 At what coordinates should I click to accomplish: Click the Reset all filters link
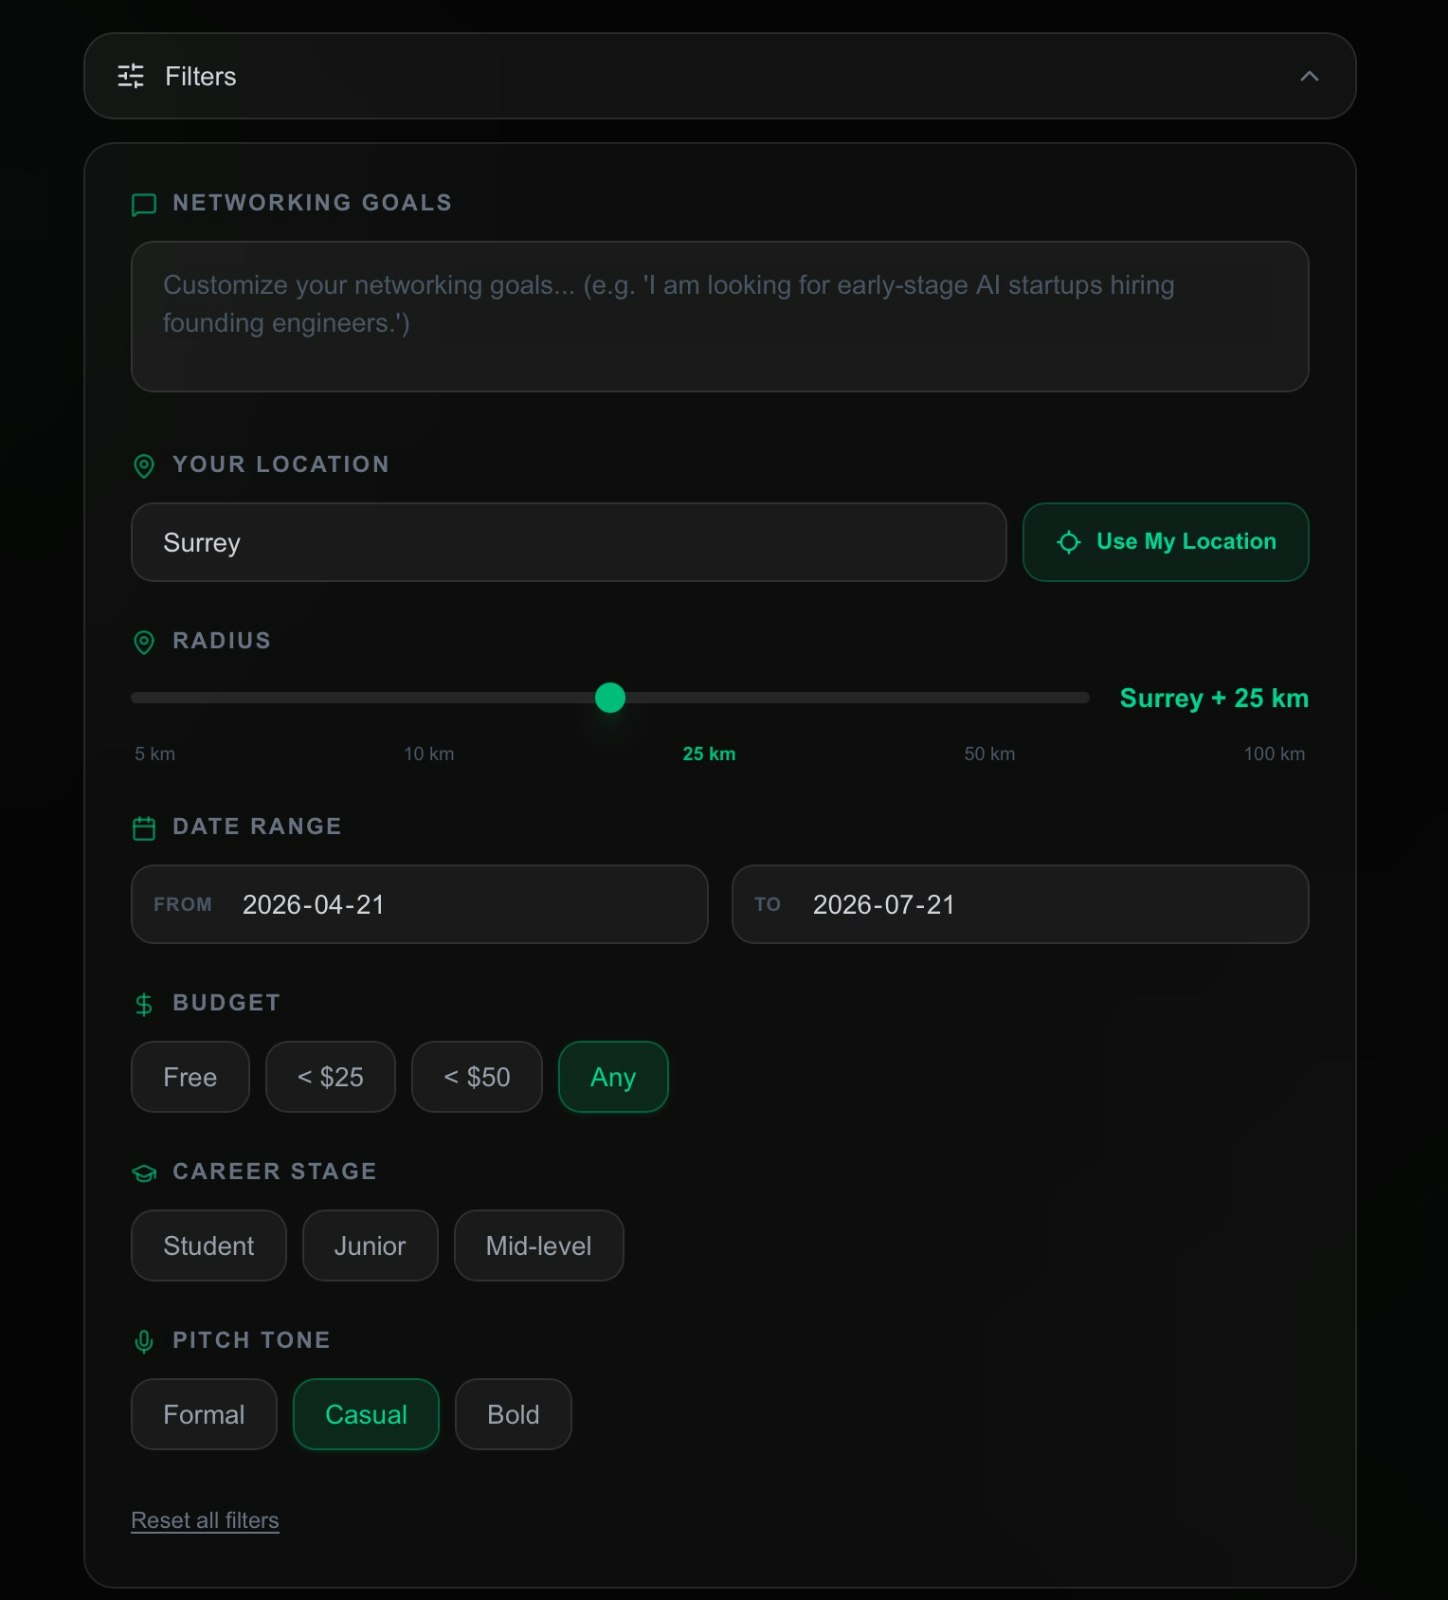coord(205,1520)
